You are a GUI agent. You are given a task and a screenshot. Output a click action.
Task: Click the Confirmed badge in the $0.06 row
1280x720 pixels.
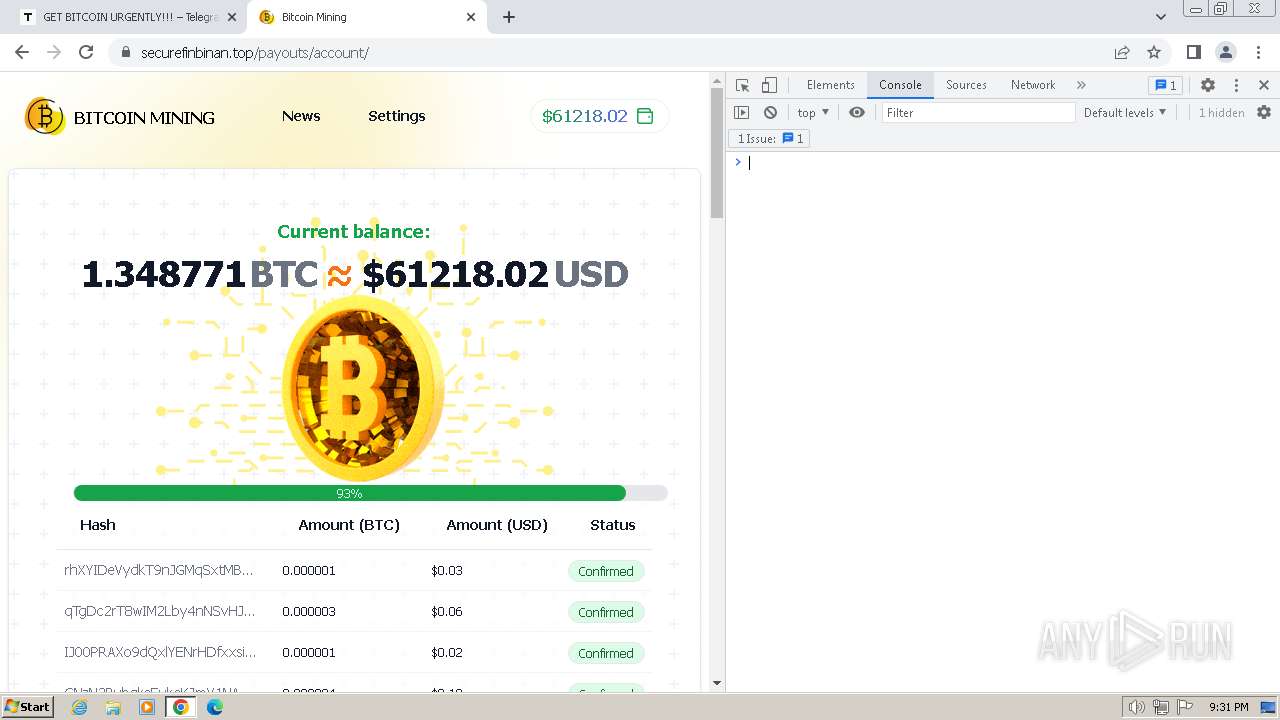[x=606, y=612]
